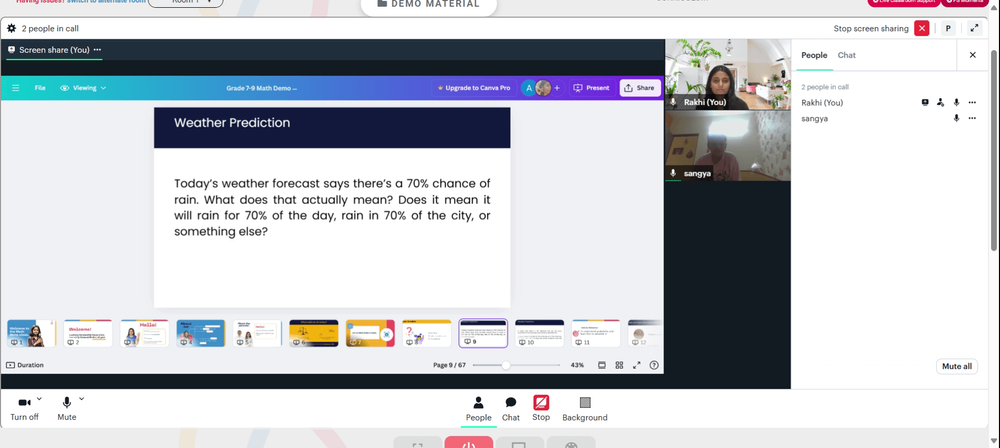Viewport: 1000px width, 448px height.
Task: Click the collaborator photo avatar
Action: [543, 88]
